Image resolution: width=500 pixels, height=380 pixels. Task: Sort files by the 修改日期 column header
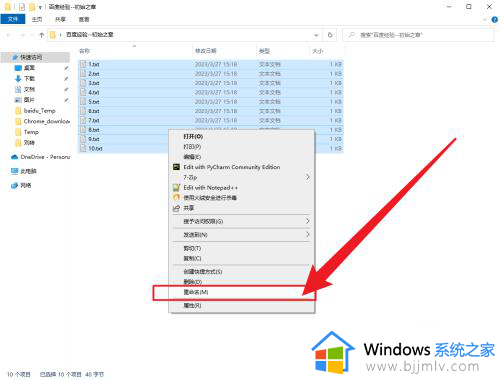[x=206, y=51]
